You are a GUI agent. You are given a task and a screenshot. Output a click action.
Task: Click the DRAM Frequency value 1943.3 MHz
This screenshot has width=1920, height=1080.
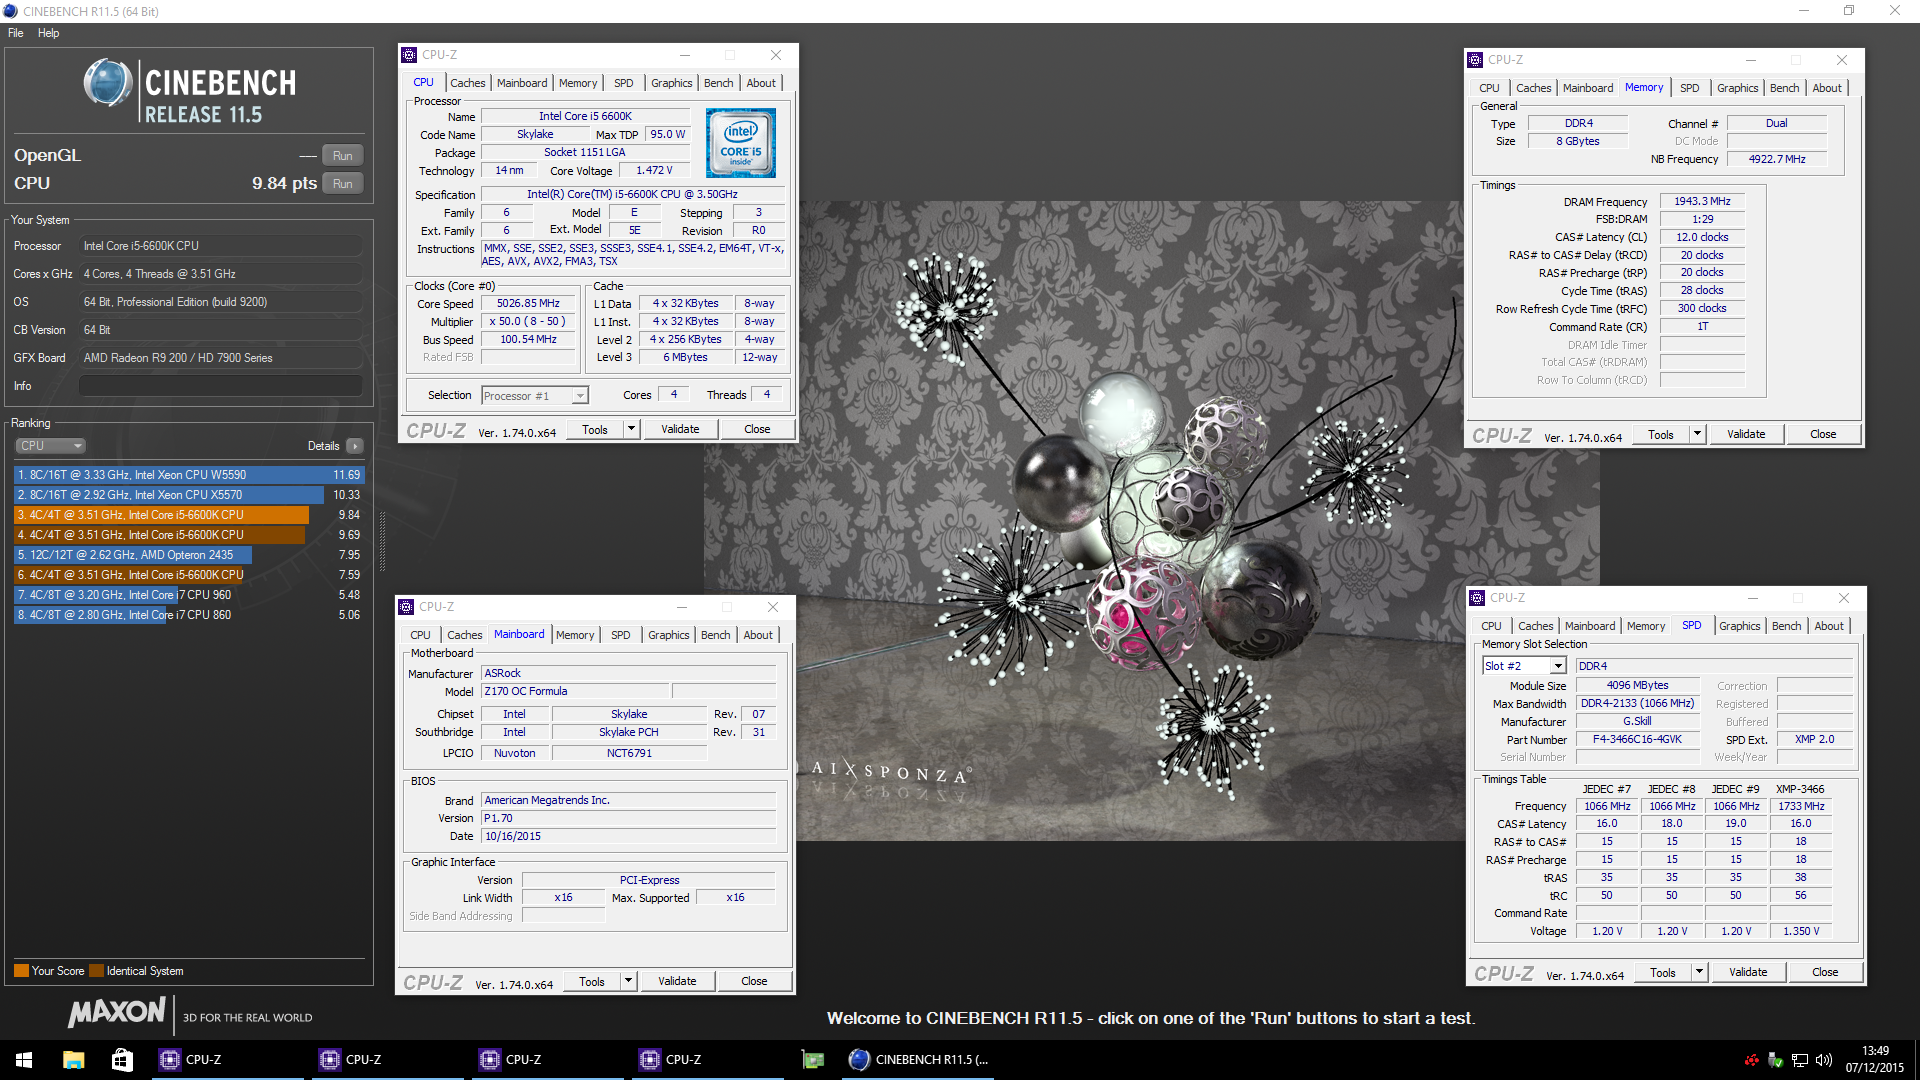click(1702, 202)
